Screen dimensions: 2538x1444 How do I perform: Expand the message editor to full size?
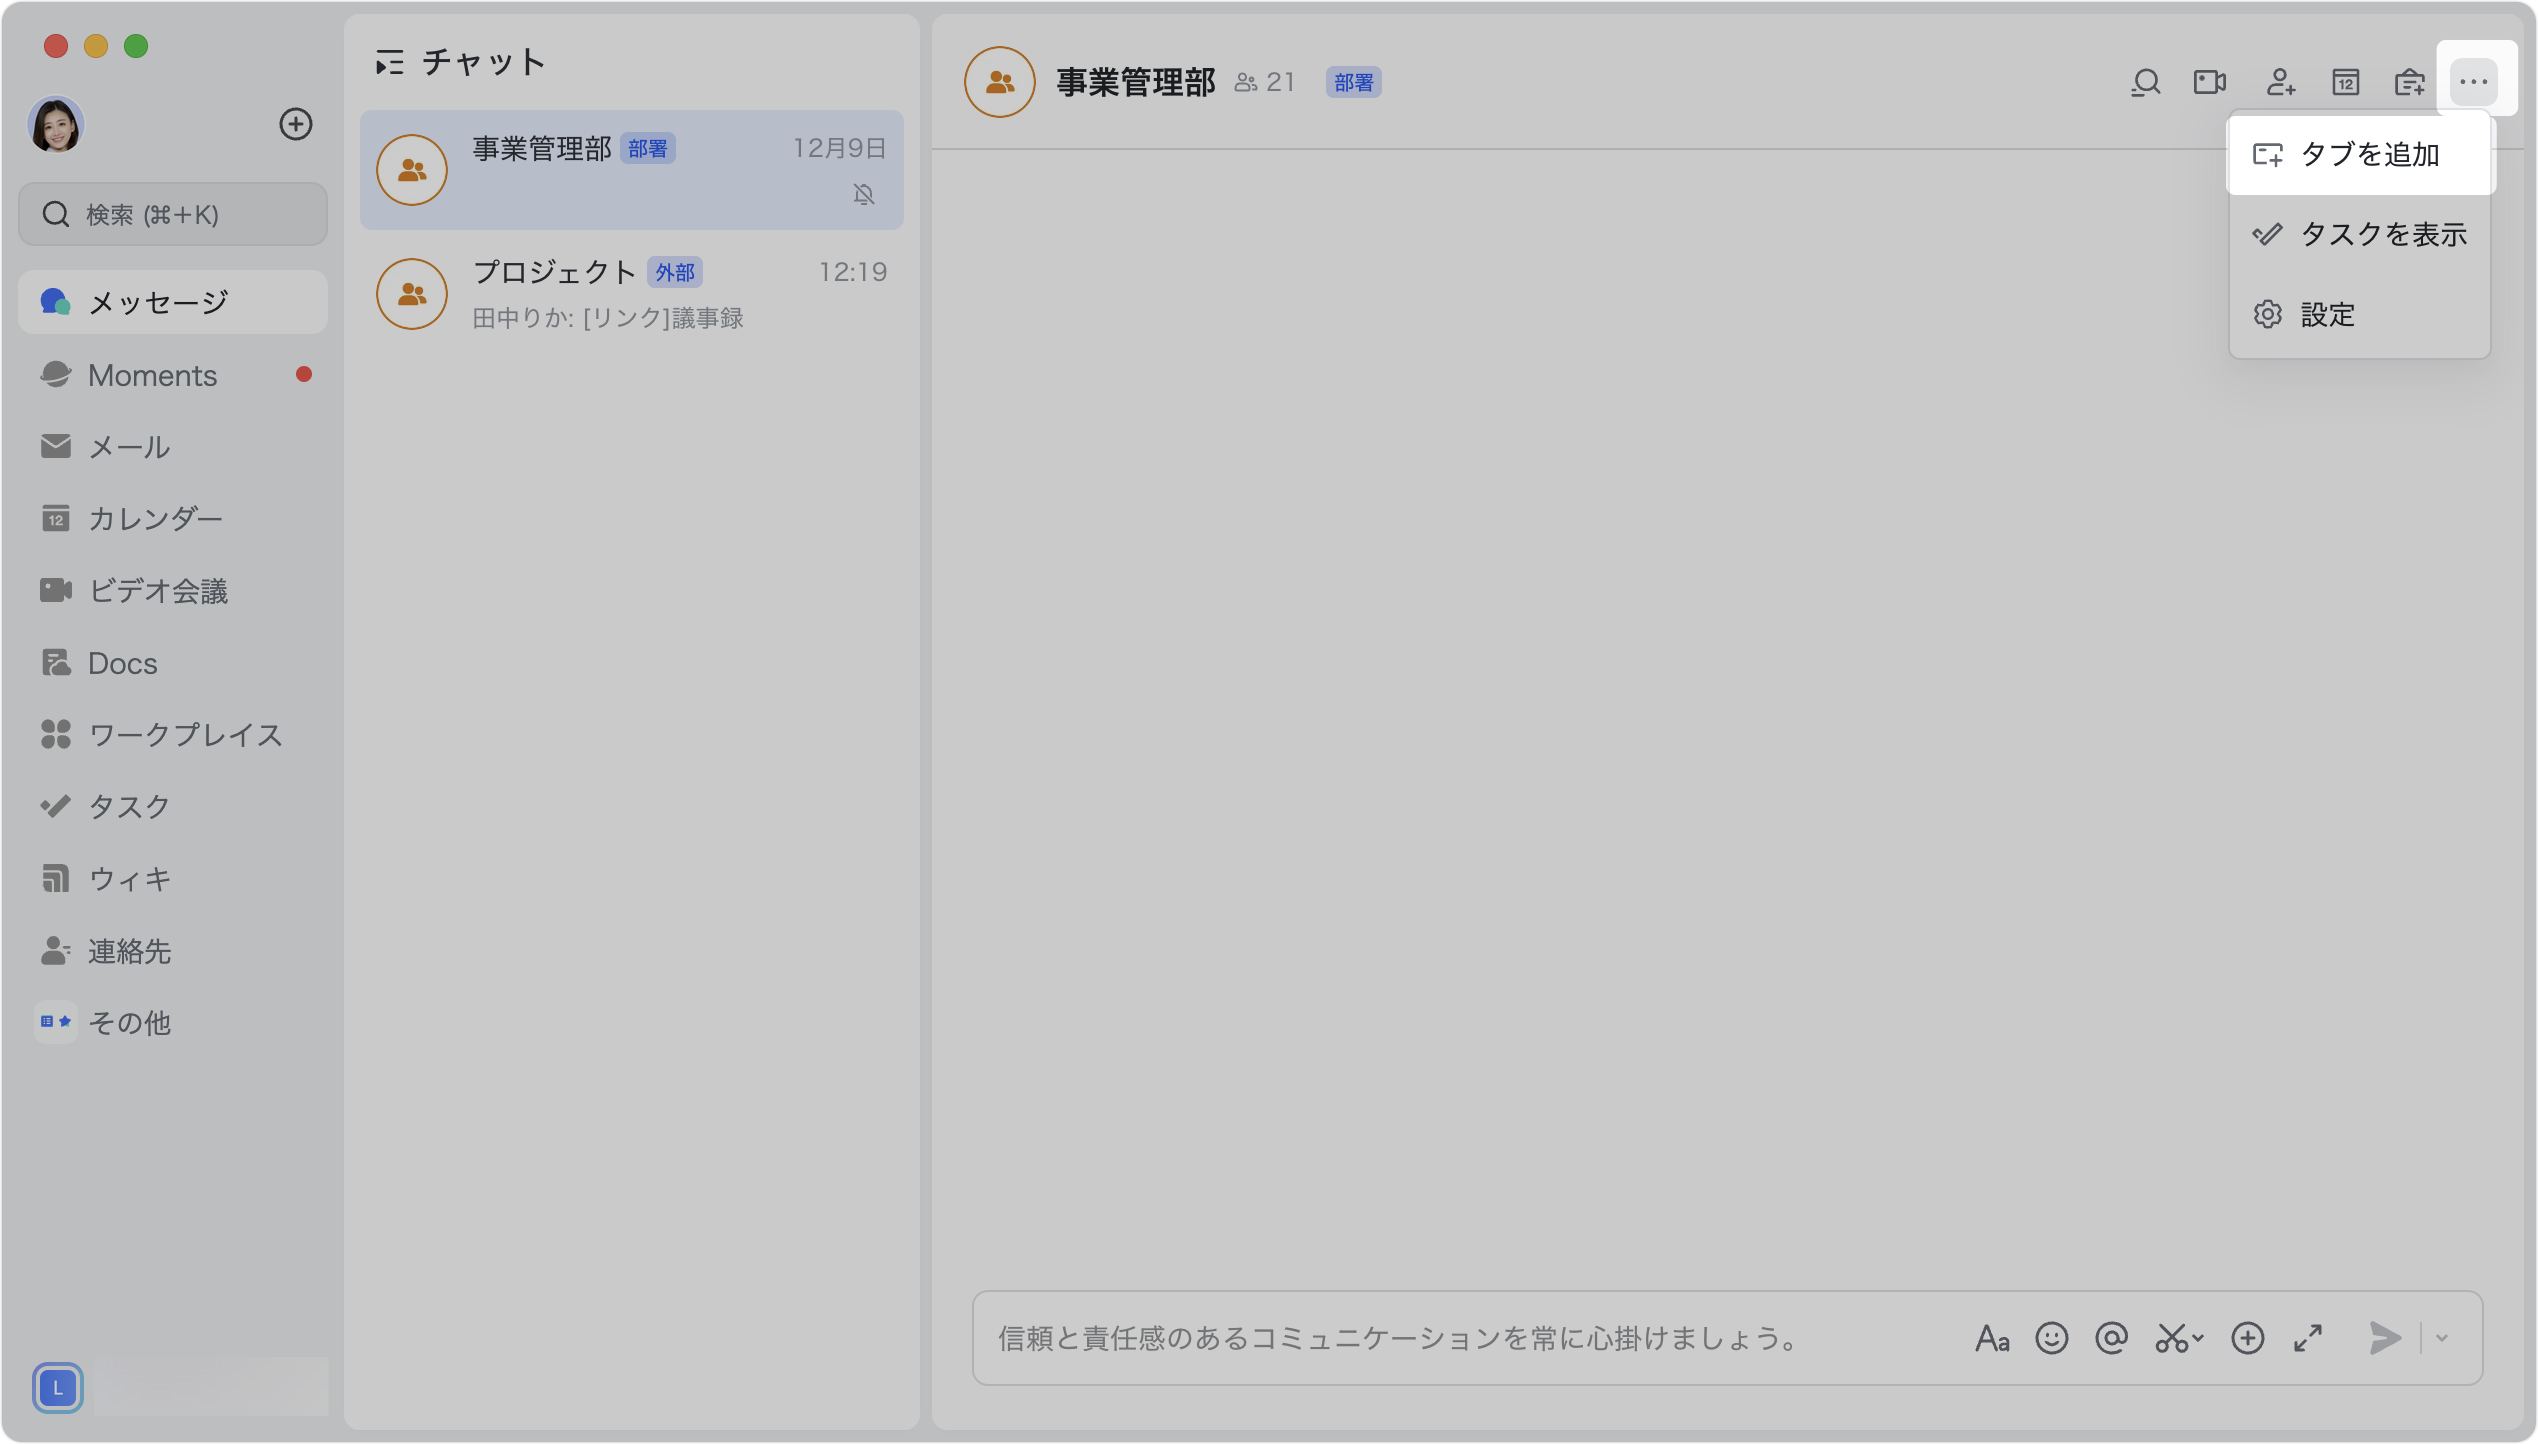click(2308, 1338)
